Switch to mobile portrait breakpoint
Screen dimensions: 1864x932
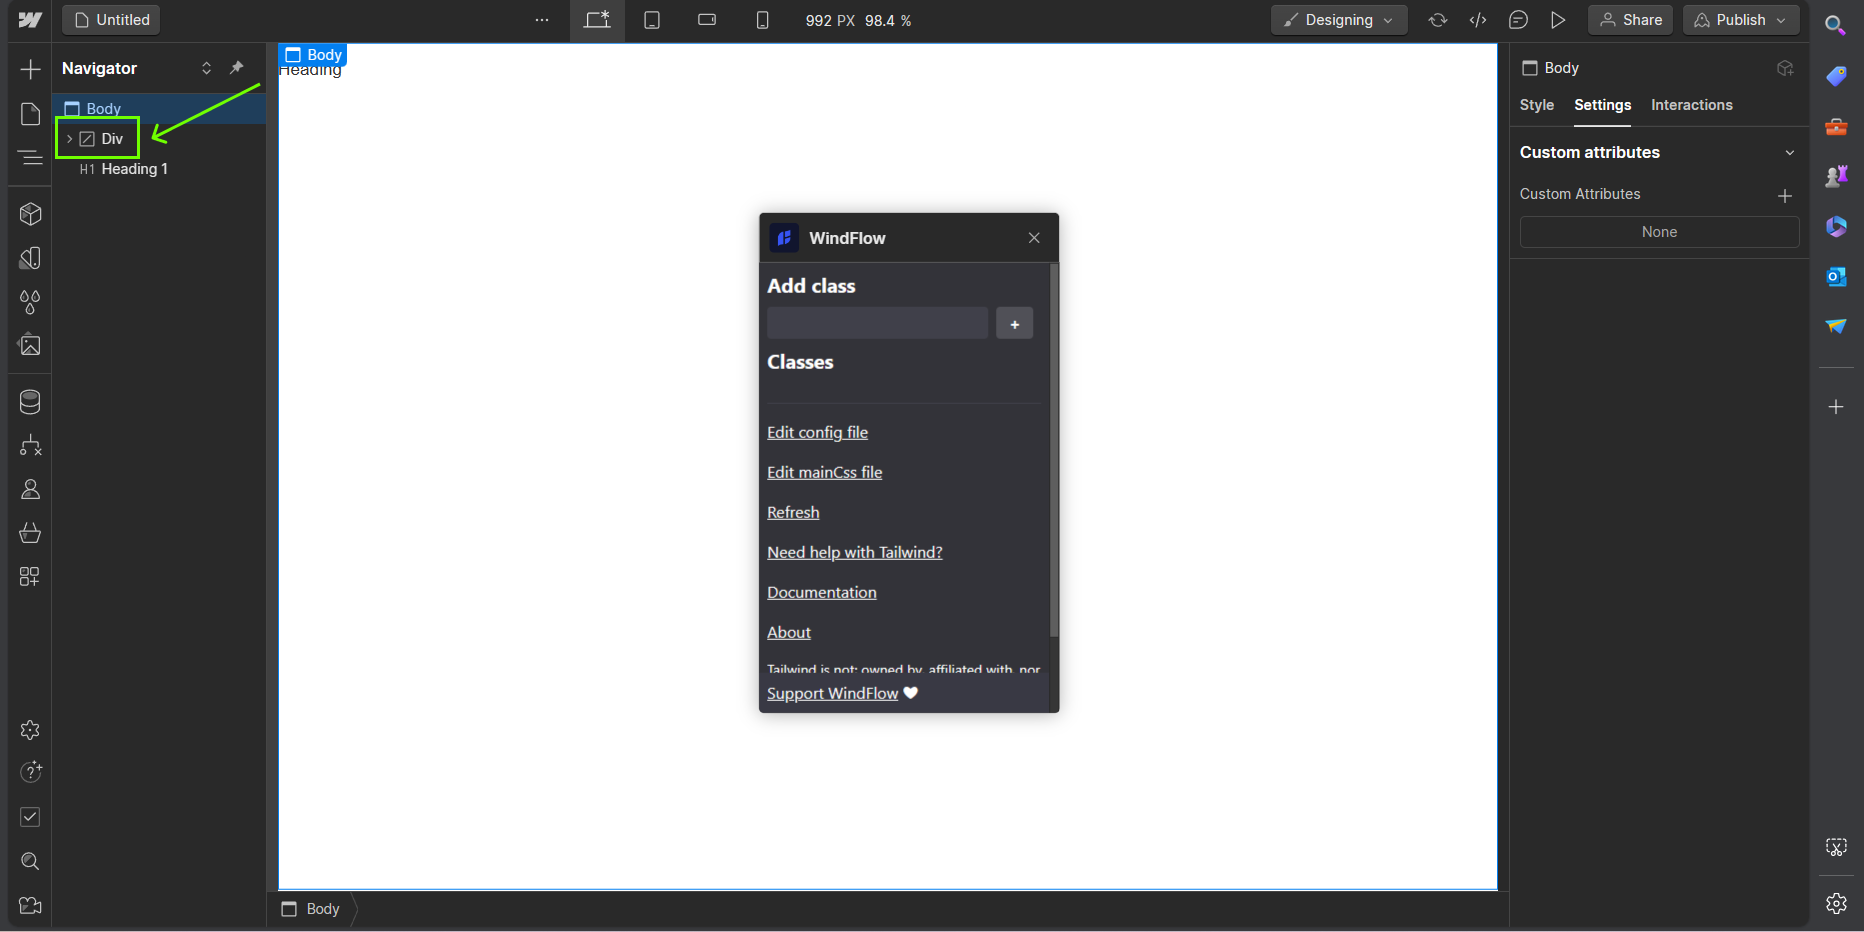click(762, 20)
